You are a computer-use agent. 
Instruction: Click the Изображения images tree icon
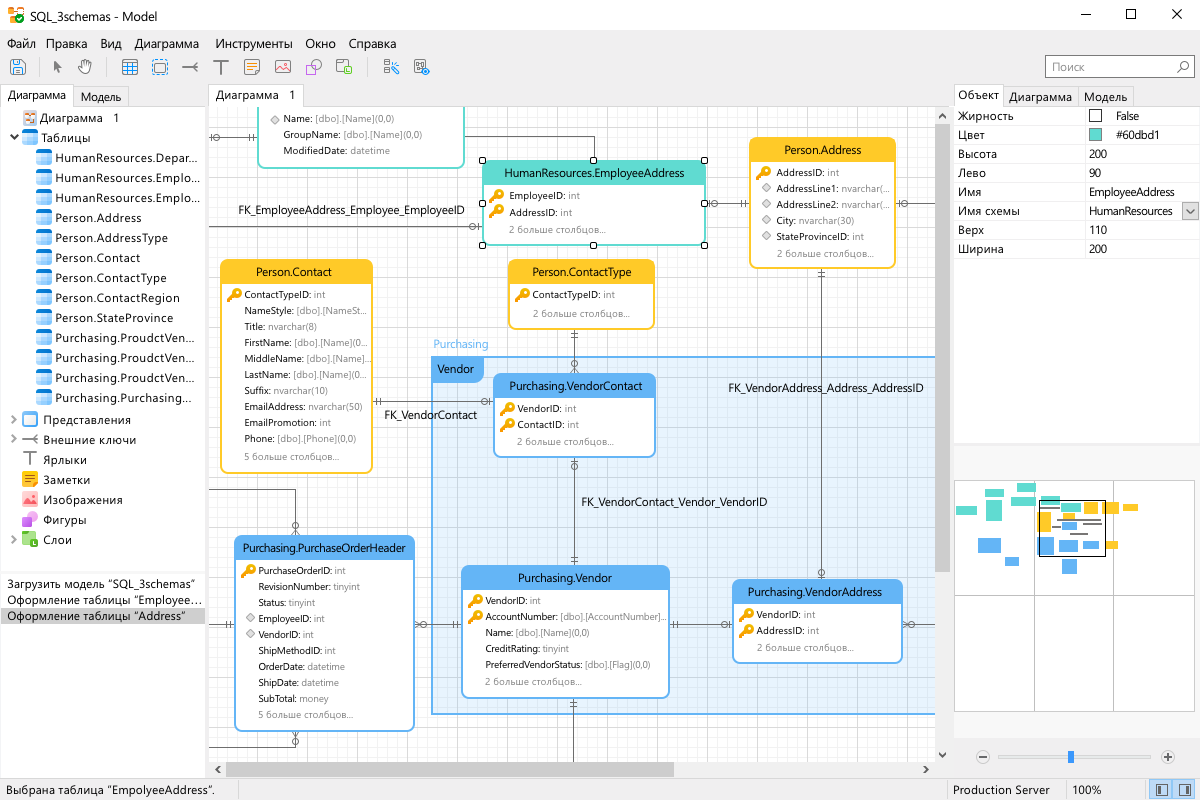click(29, 500)
